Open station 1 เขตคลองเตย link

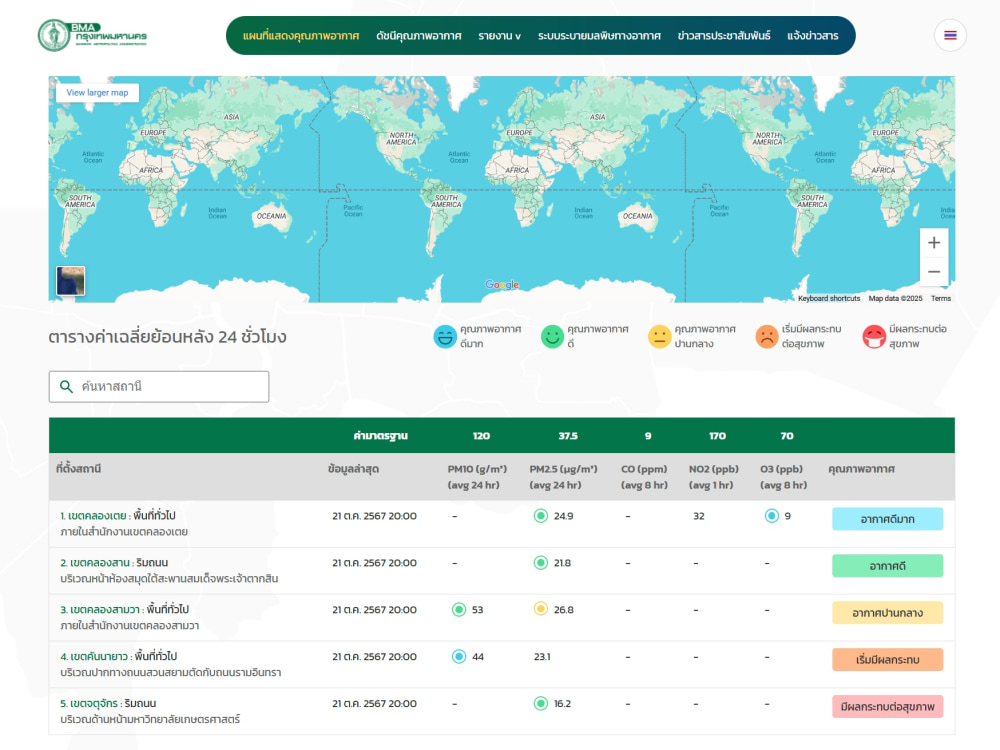(93, 515)
